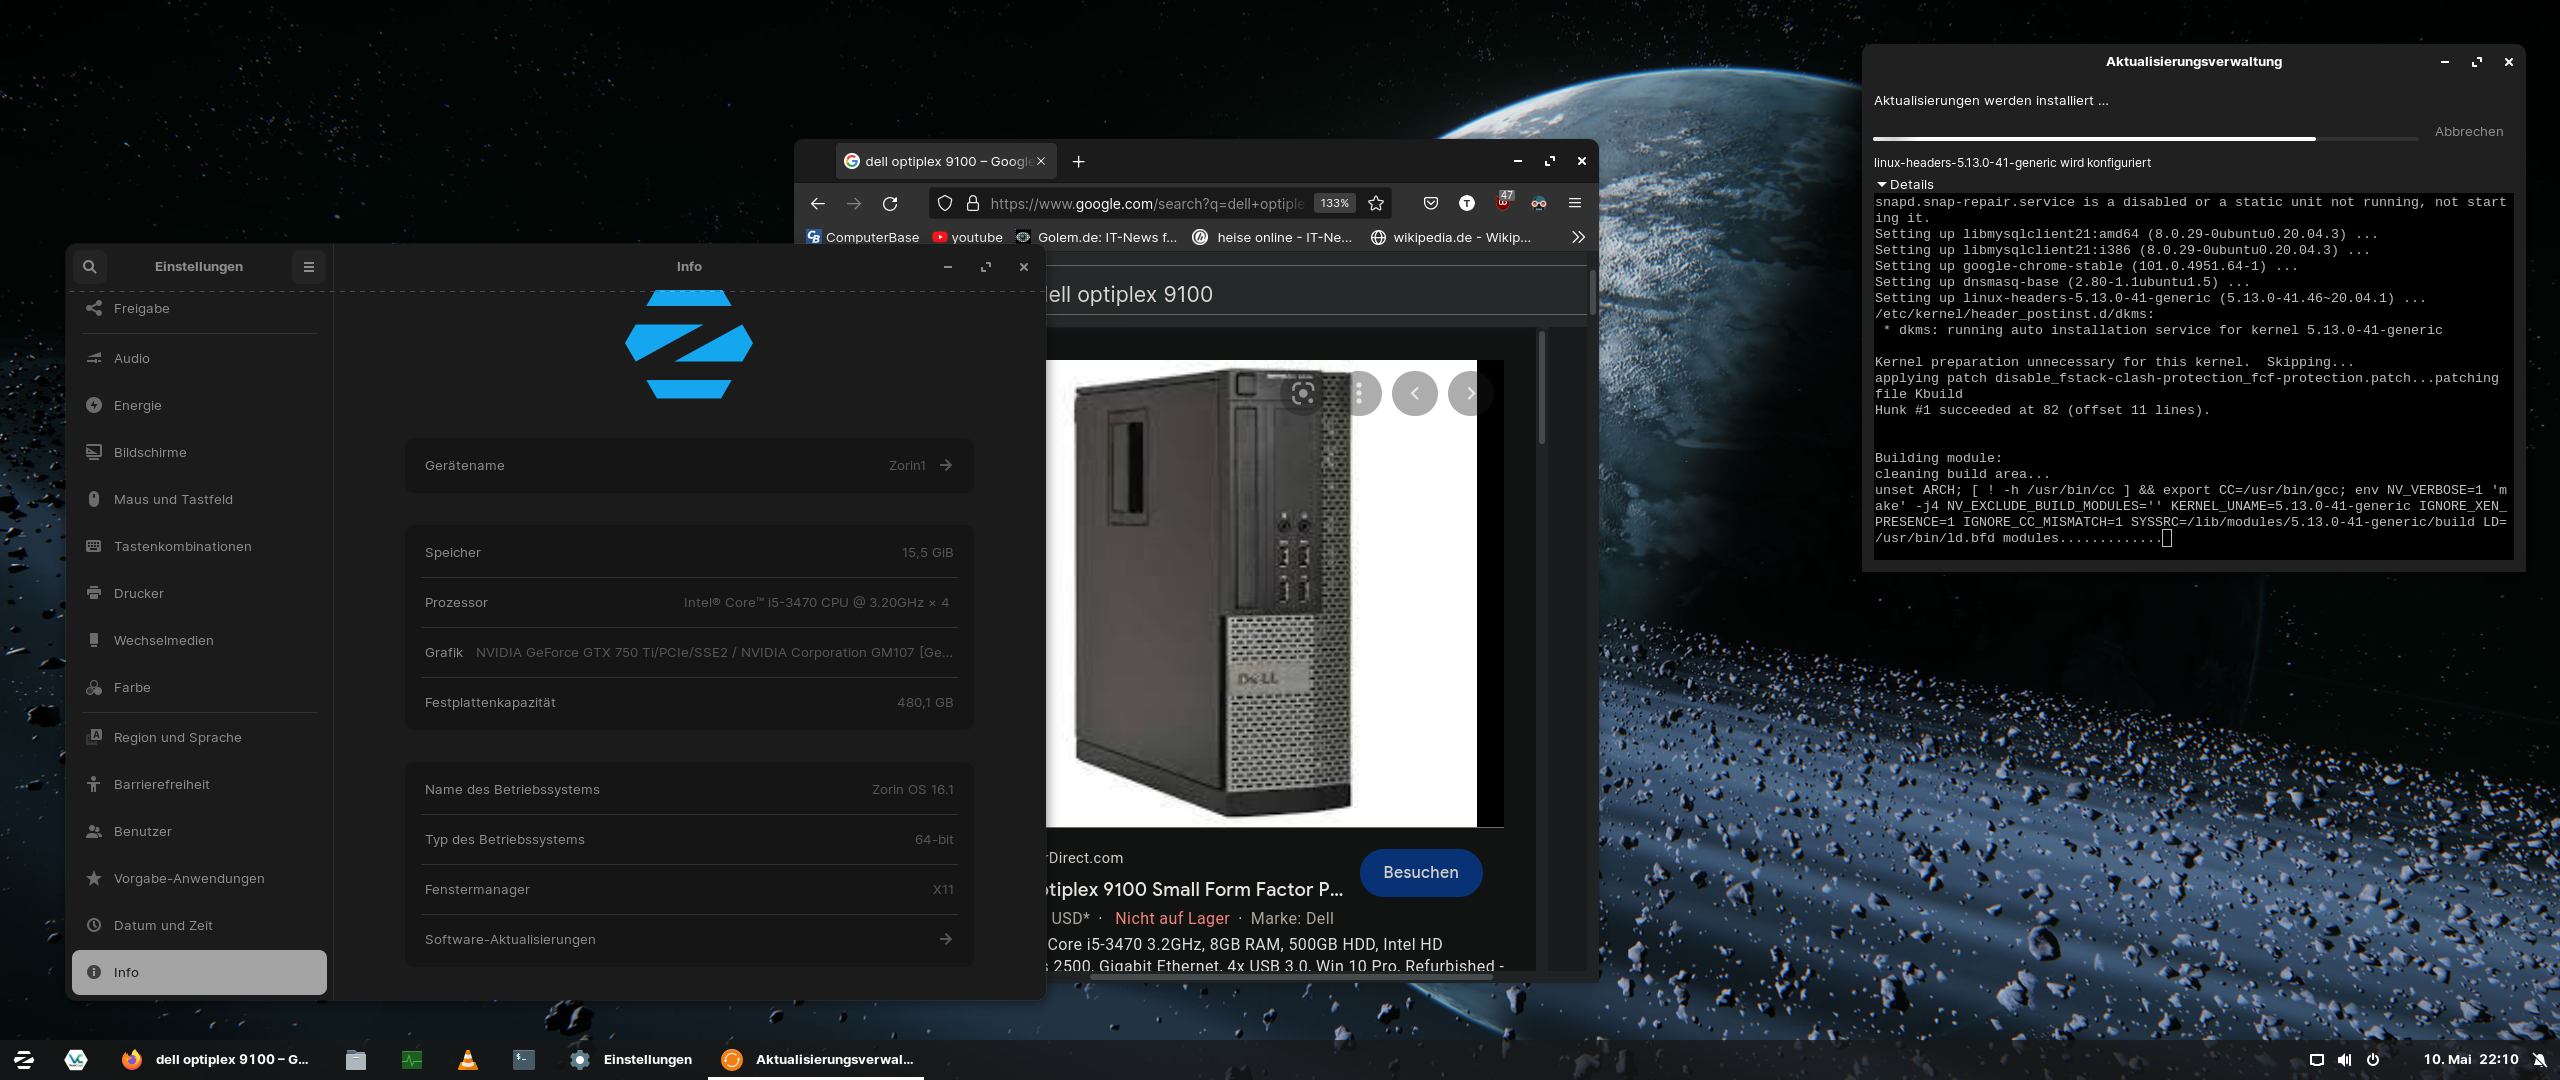The height and width of the screenshot is (1080, 2560).
Task: Open the file manager from taskbar
Action: tap(356, 1060)
